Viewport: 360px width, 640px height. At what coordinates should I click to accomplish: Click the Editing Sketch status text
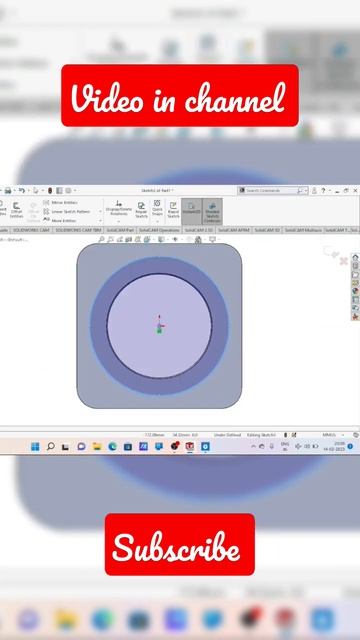point(262,435)
